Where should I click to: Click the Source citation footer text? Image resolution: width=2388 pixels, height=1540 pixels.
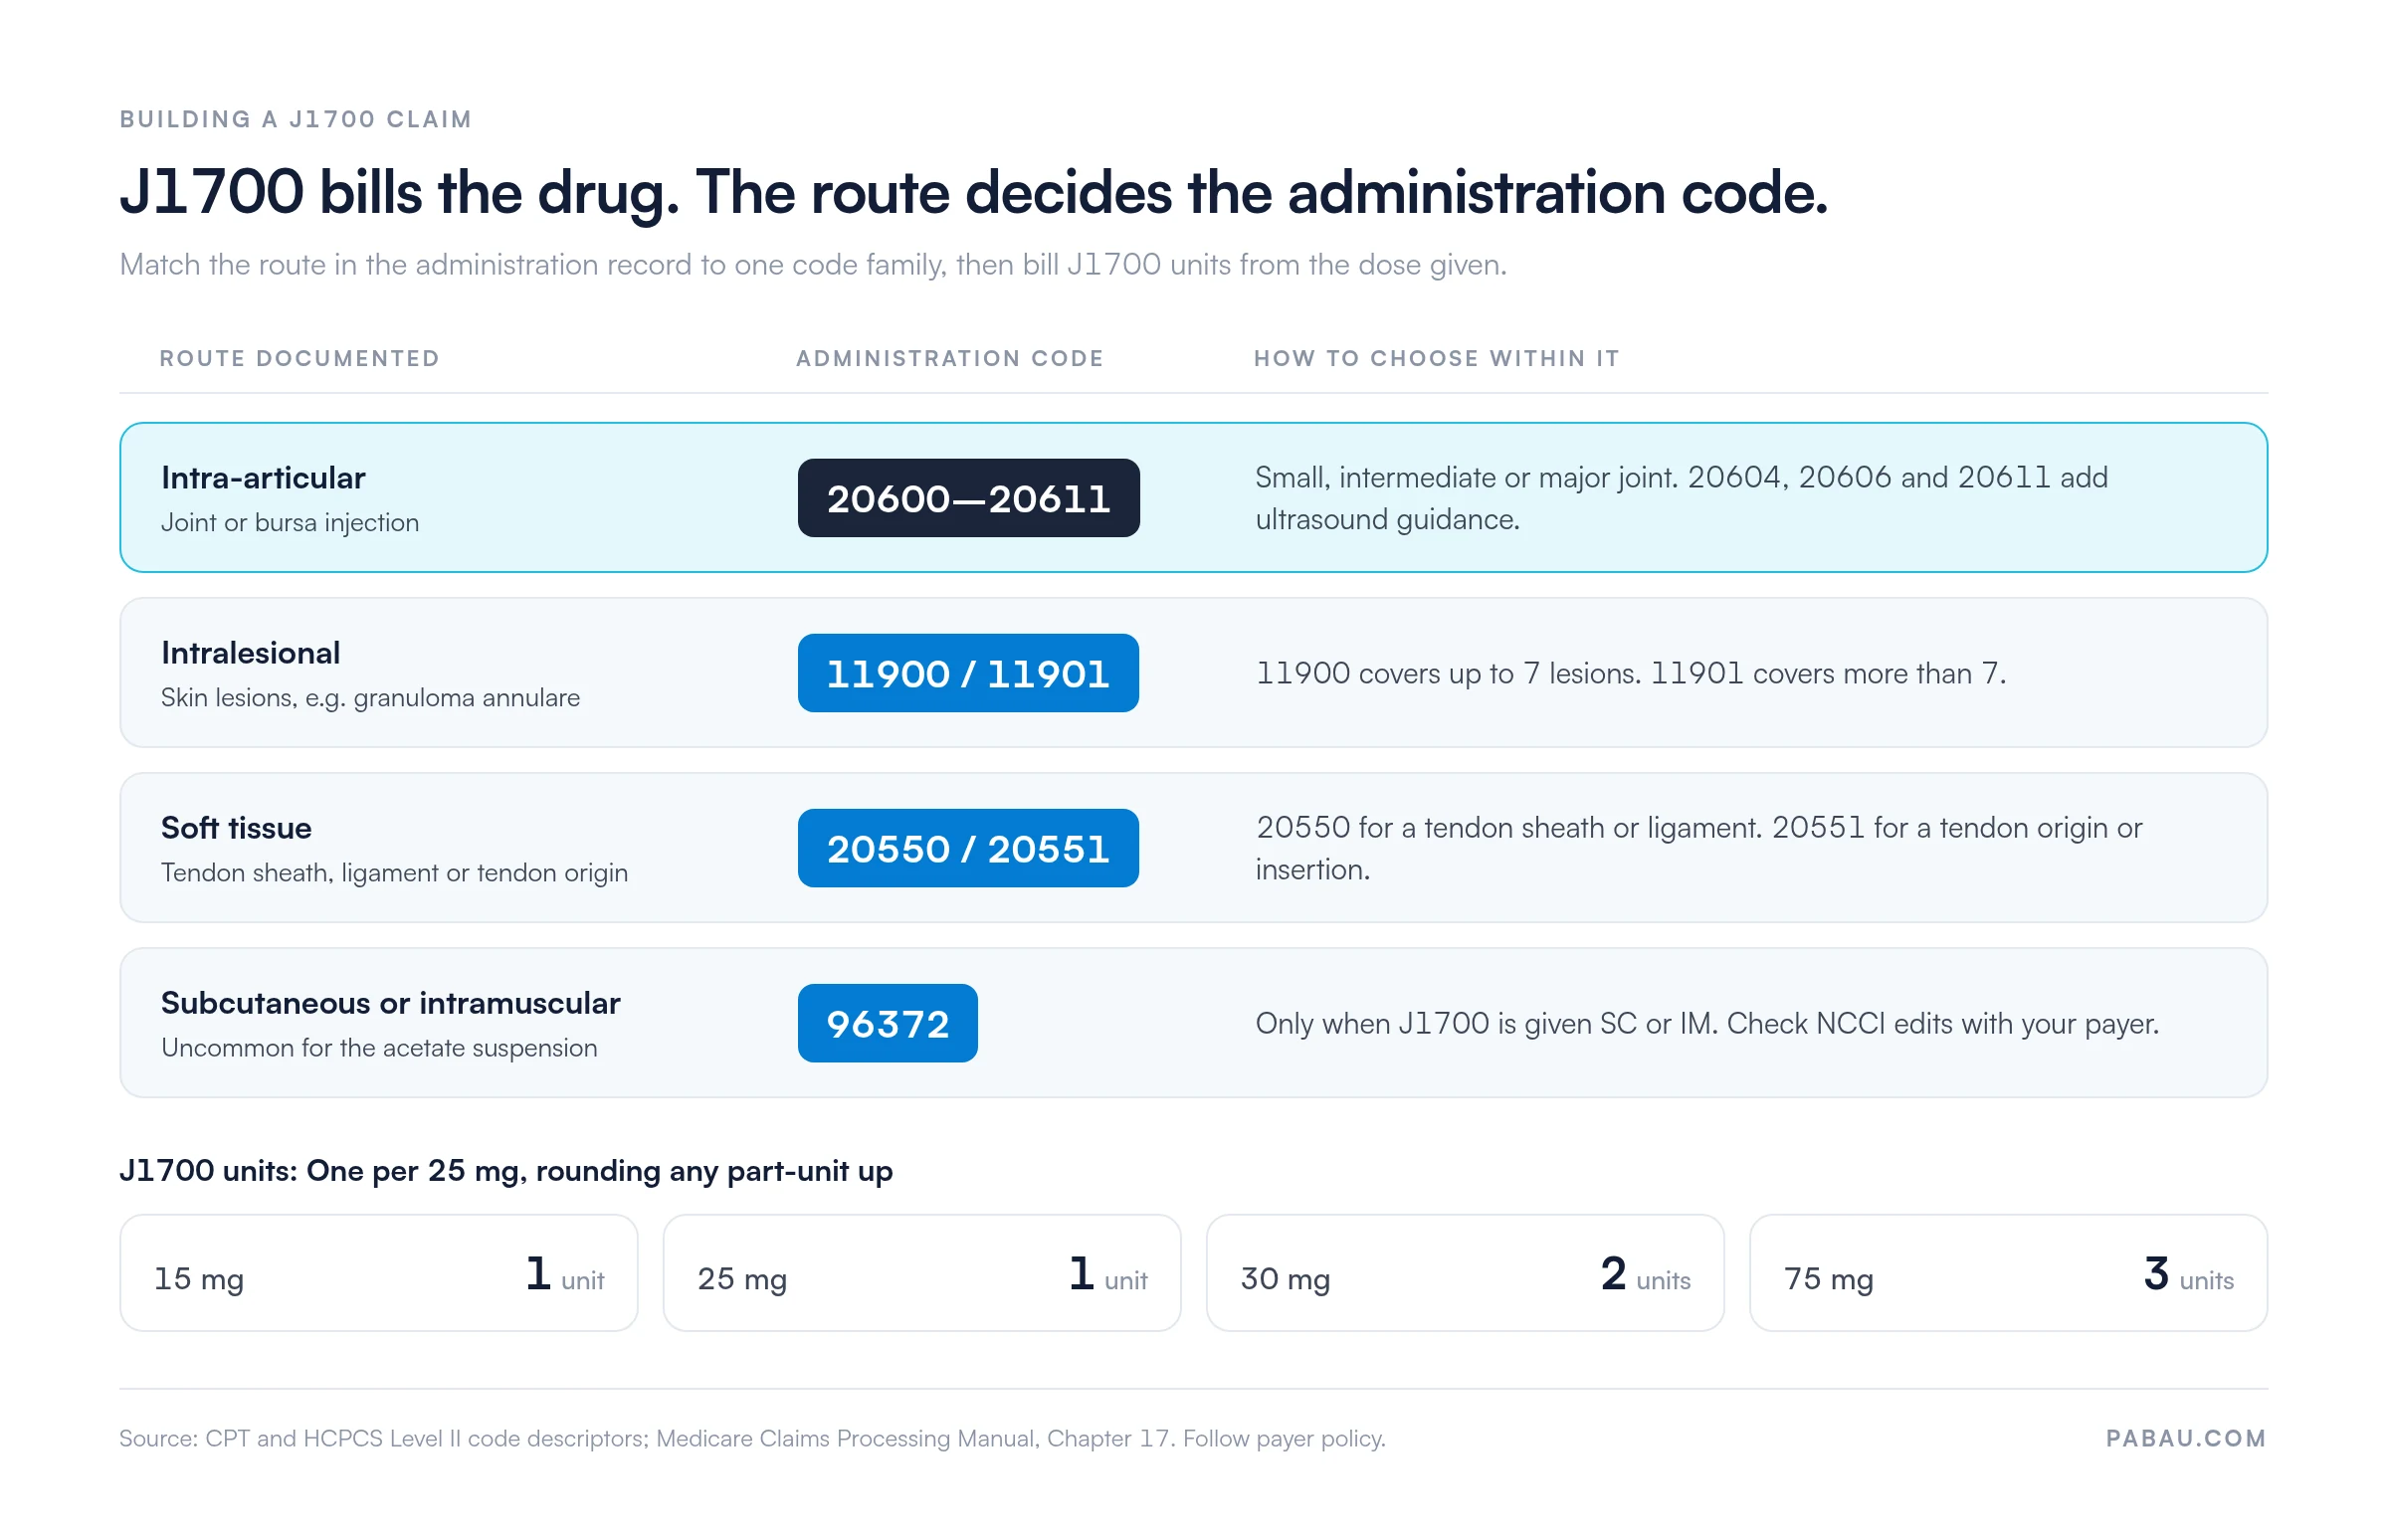752,1438
